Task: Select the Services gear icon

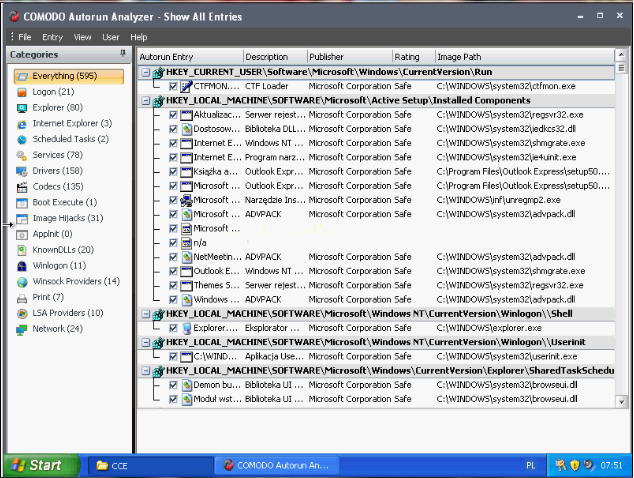Action: pos(22,155)
